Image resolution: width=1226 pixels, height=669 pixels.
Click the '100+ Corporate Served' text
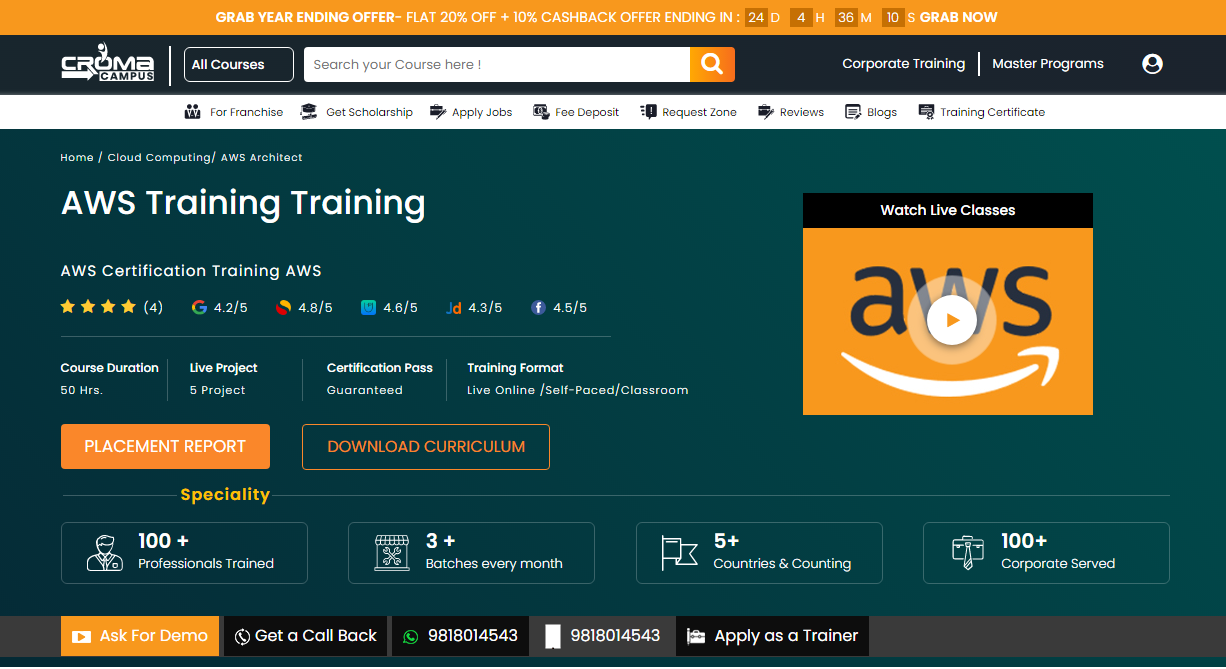pyautogui.click(x=1058, y=552)
